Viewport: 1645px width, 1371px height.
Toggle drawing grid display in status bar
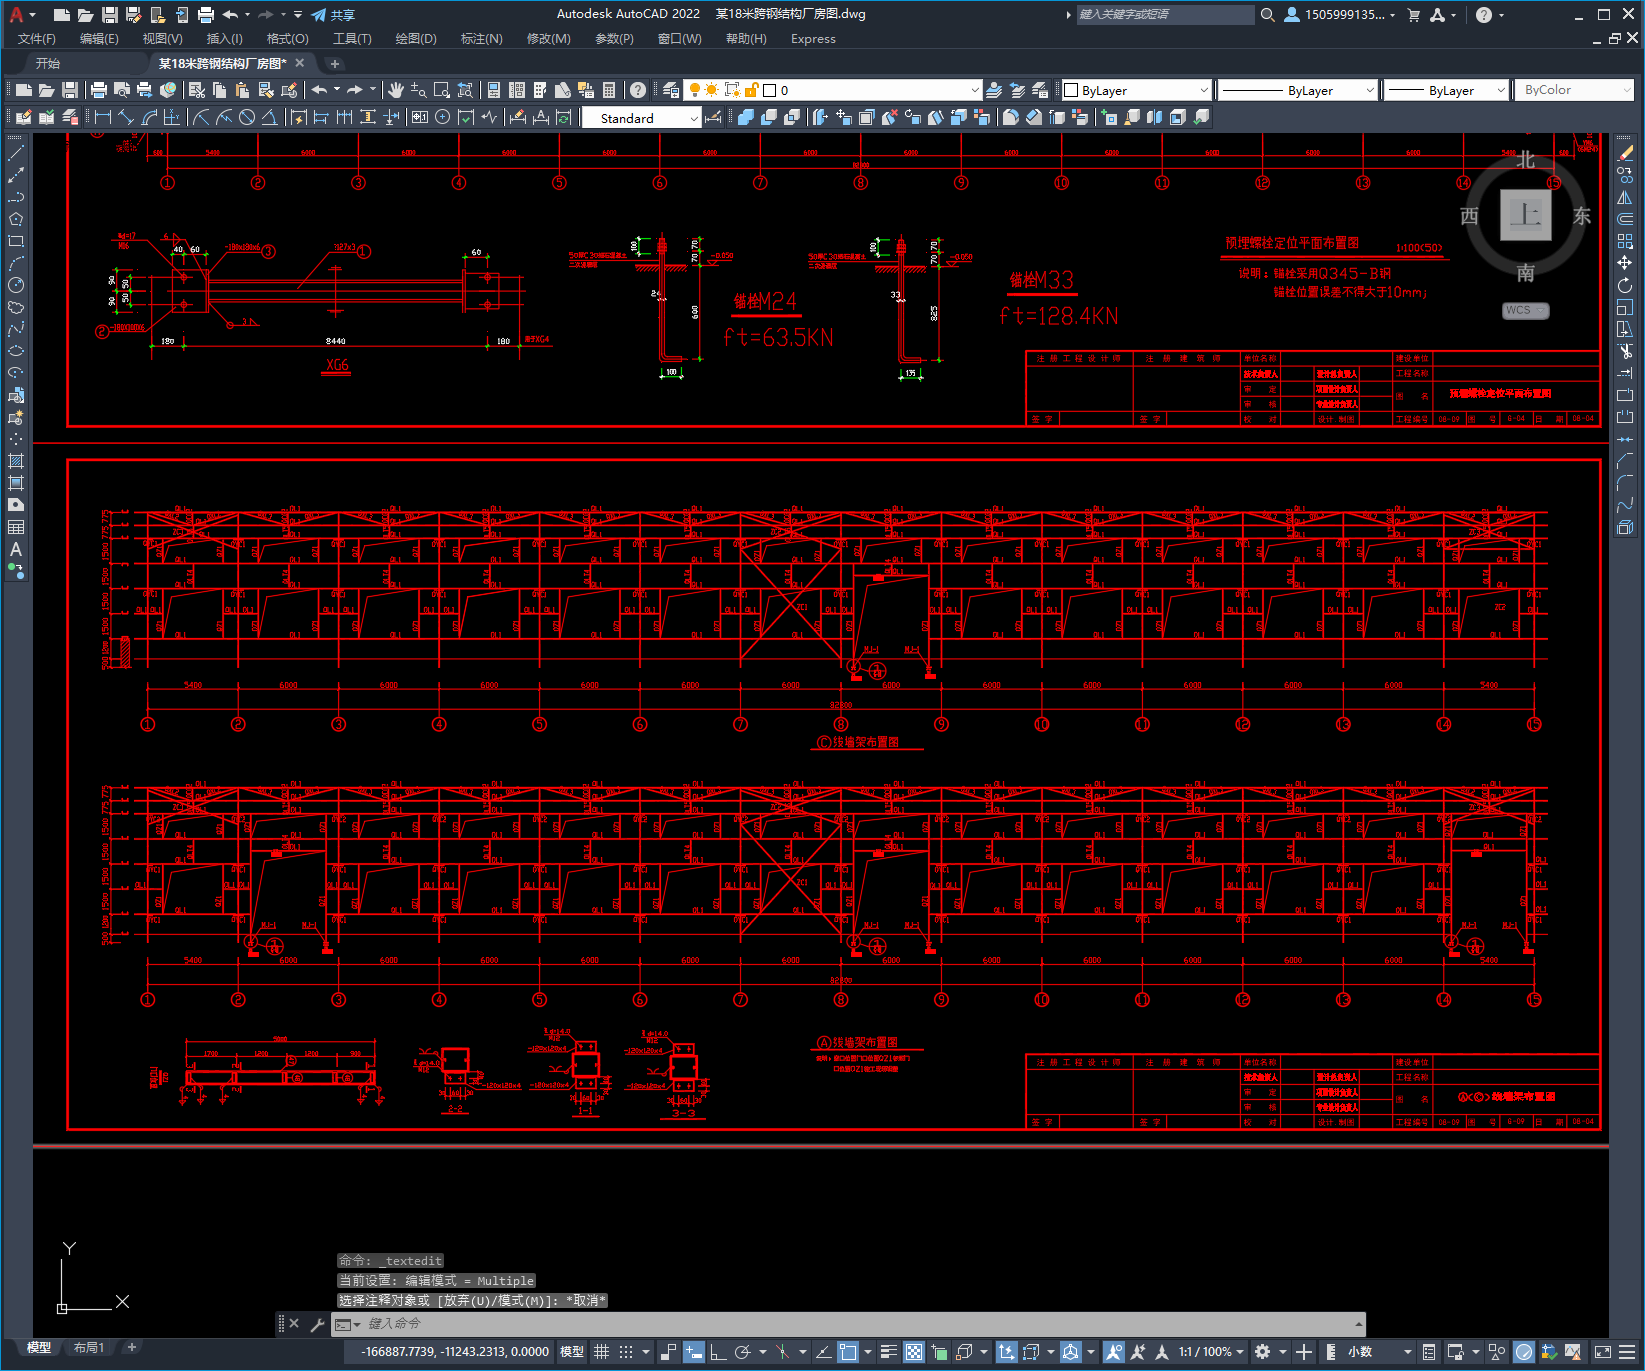(x=601, y=1352)
